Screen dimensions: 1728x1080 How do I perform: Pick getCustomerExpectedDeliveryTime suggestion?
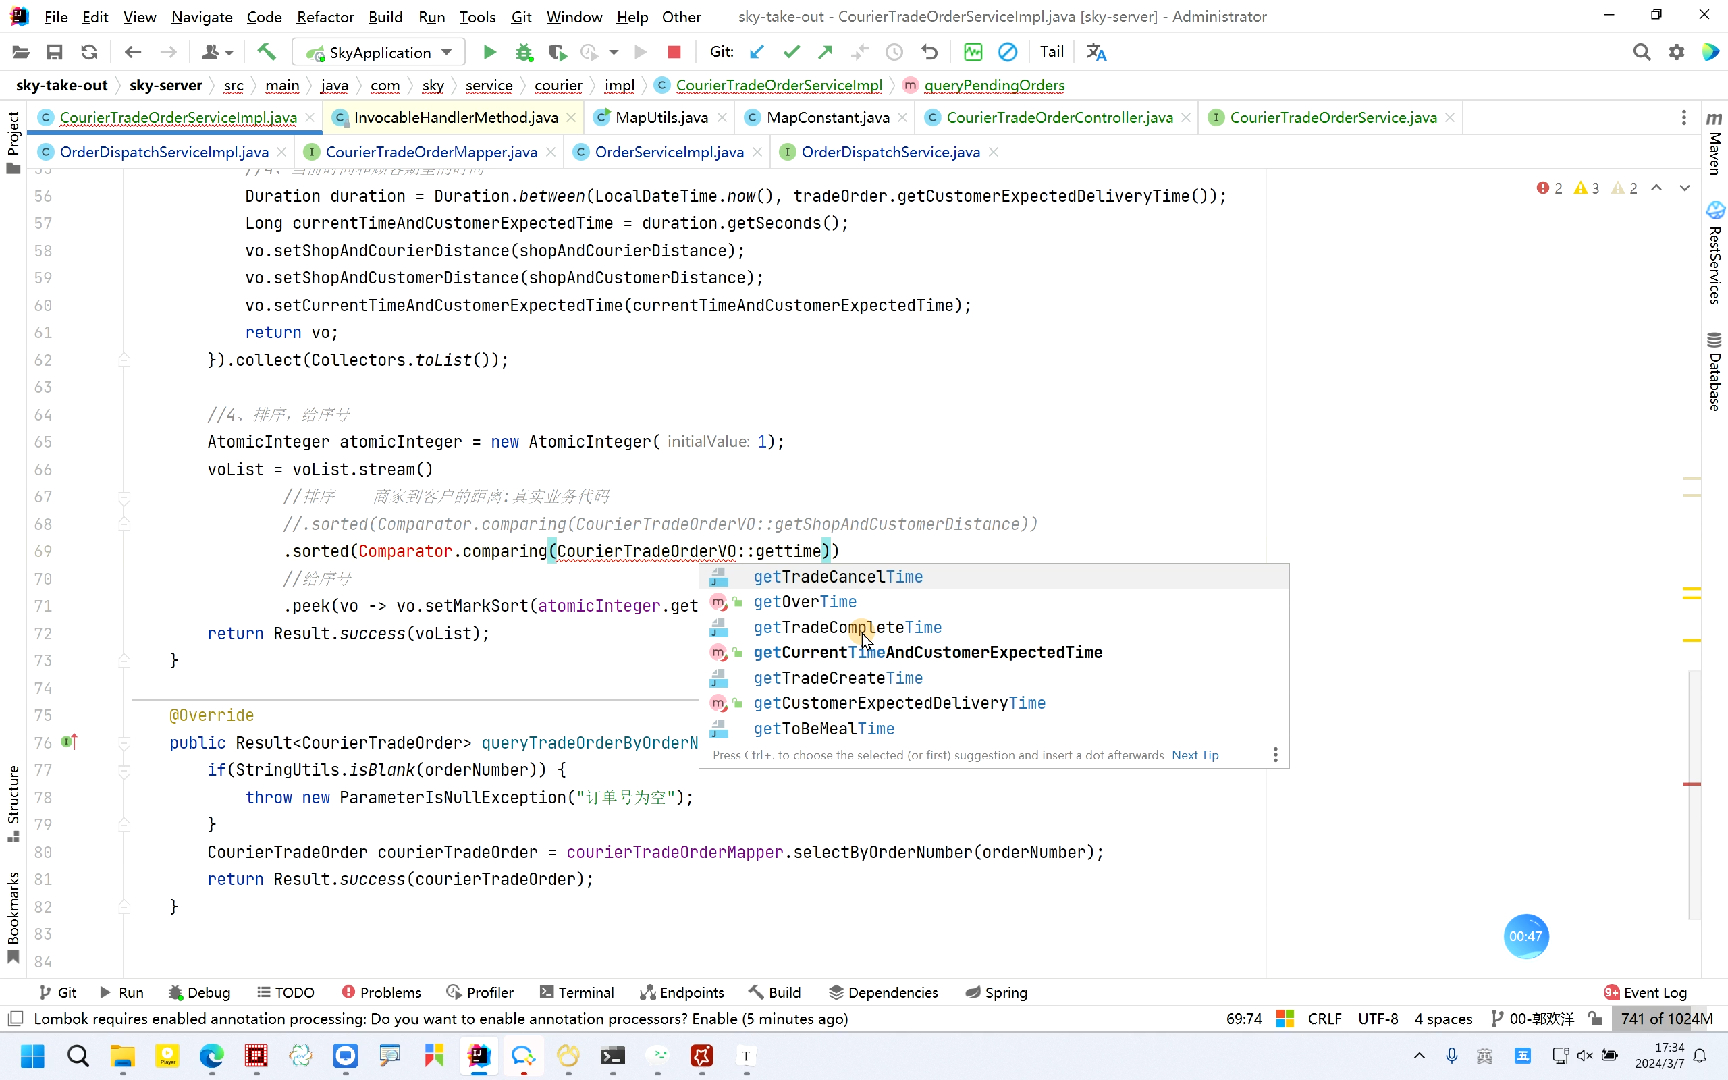coord(994,703)
